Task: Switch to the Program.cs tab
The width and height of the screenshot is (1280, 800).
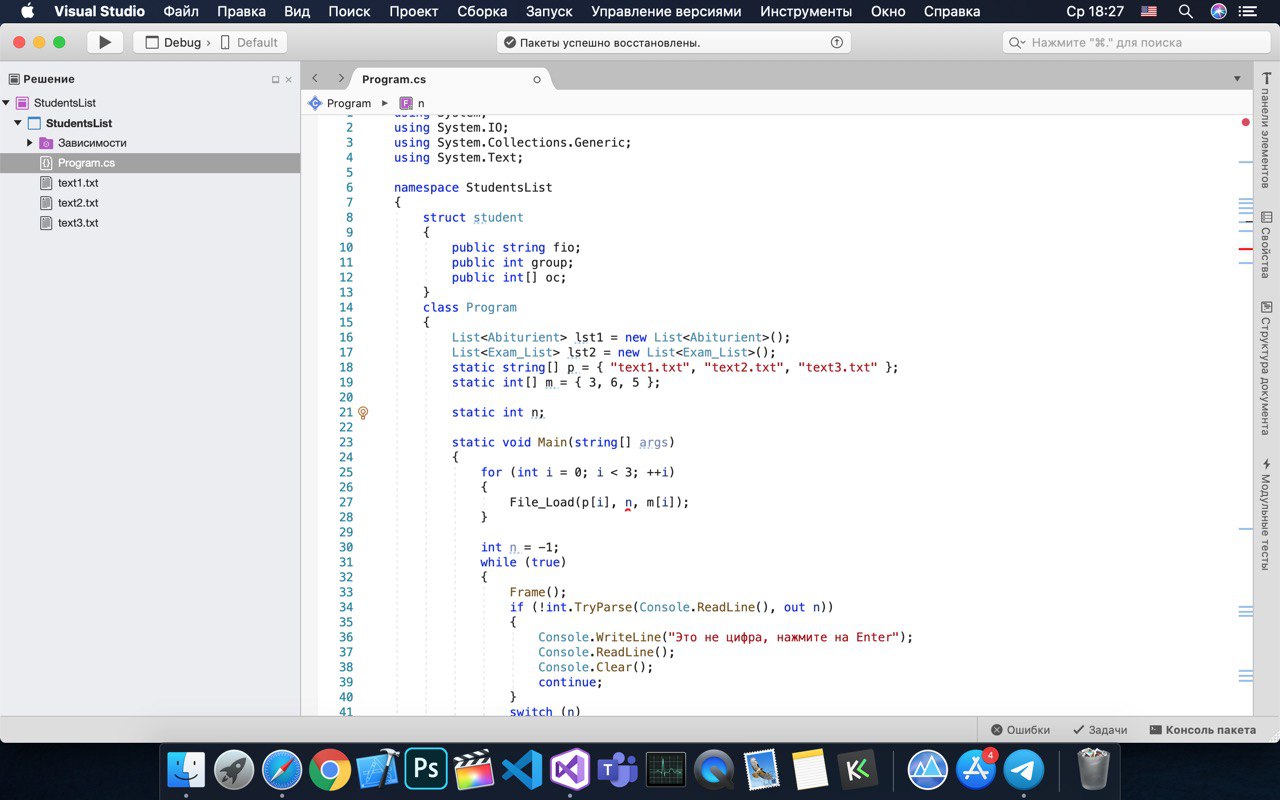Action: tap(393, 79)
